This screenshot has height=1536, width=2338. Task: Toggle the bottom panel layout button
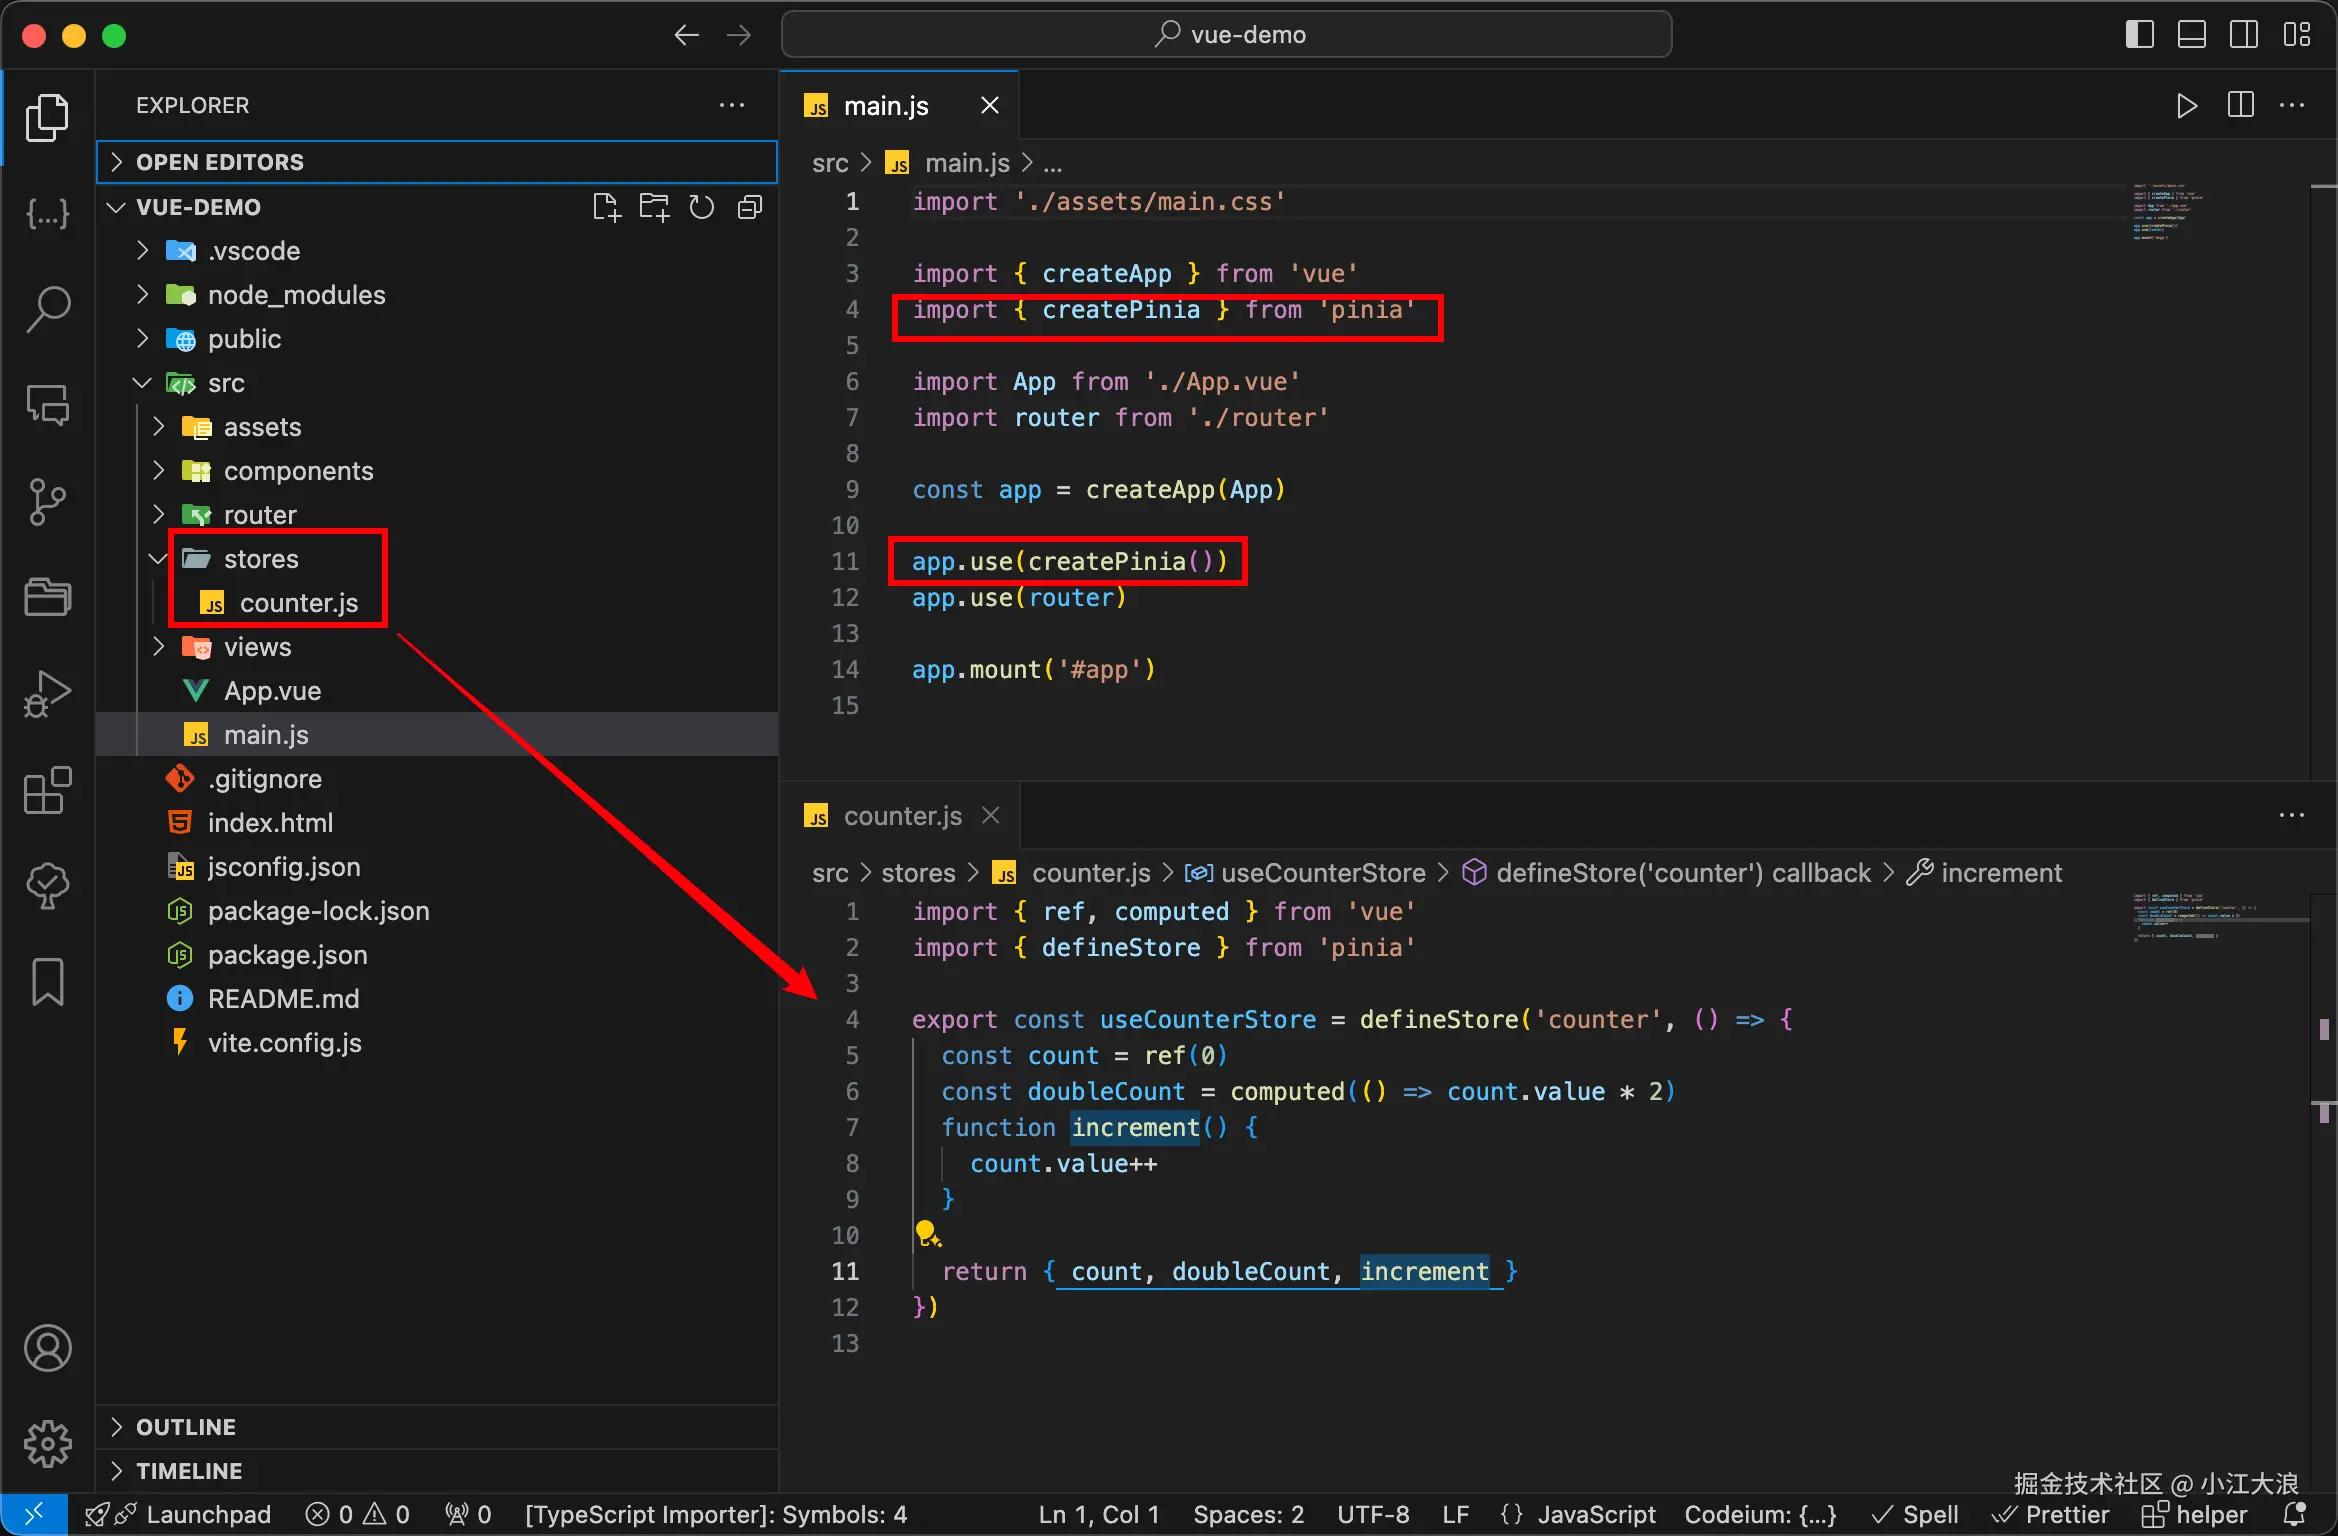(x=2191, y=35)
